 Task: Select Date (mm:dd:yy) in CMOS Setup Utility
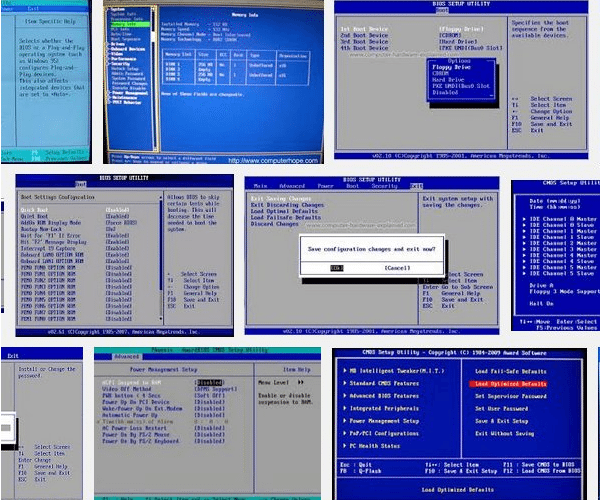tap(555, 201)
